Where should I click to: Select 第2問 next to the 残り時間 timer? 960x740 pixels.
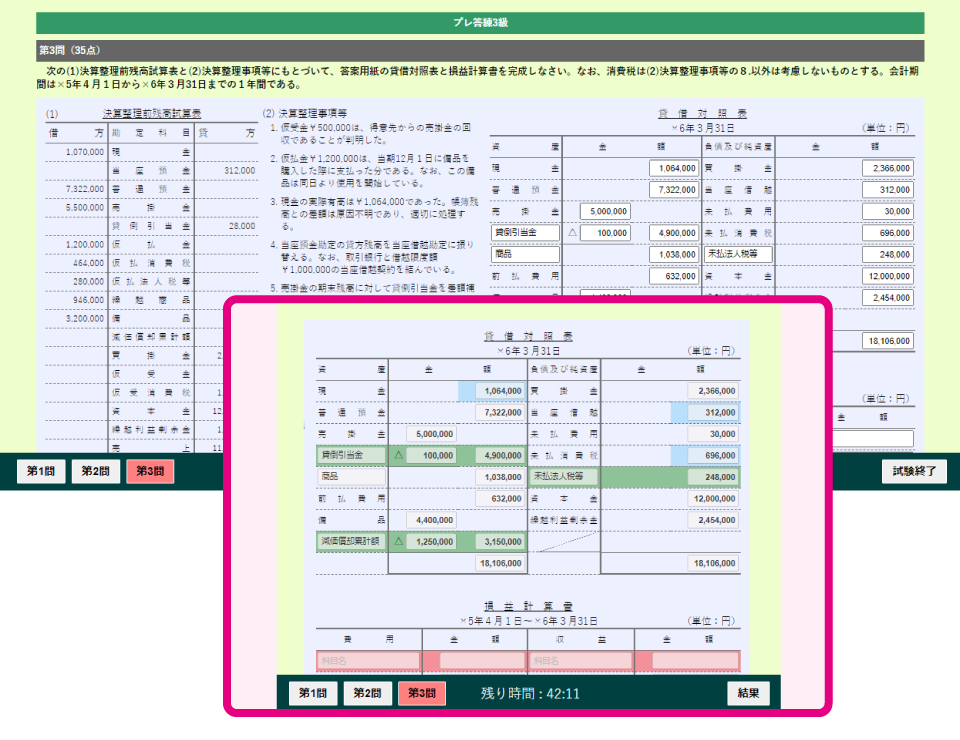pos(367,693)
